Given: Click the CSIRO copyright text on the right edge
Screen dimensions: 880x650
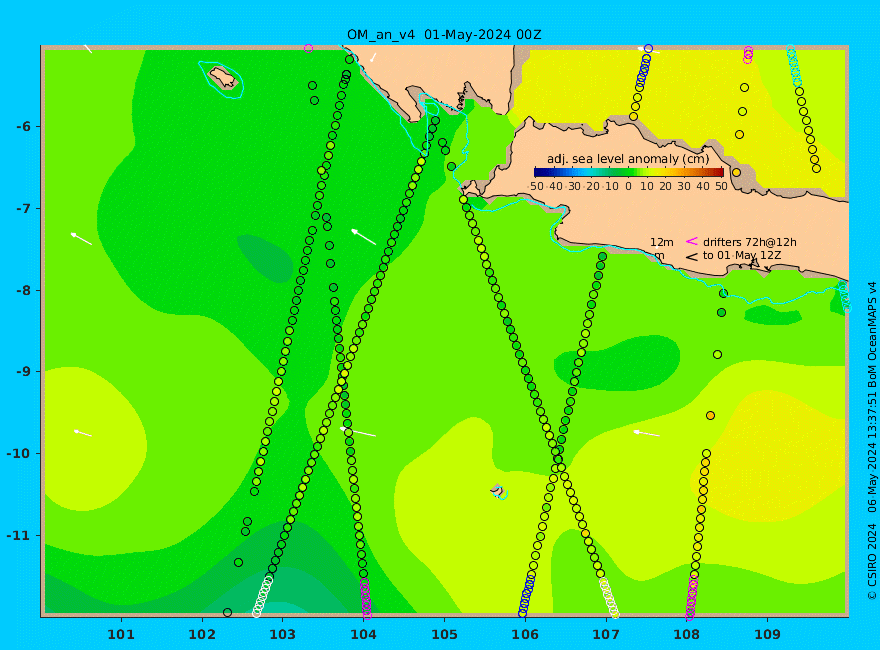Looking at the screenshot, I should point(872,441).
